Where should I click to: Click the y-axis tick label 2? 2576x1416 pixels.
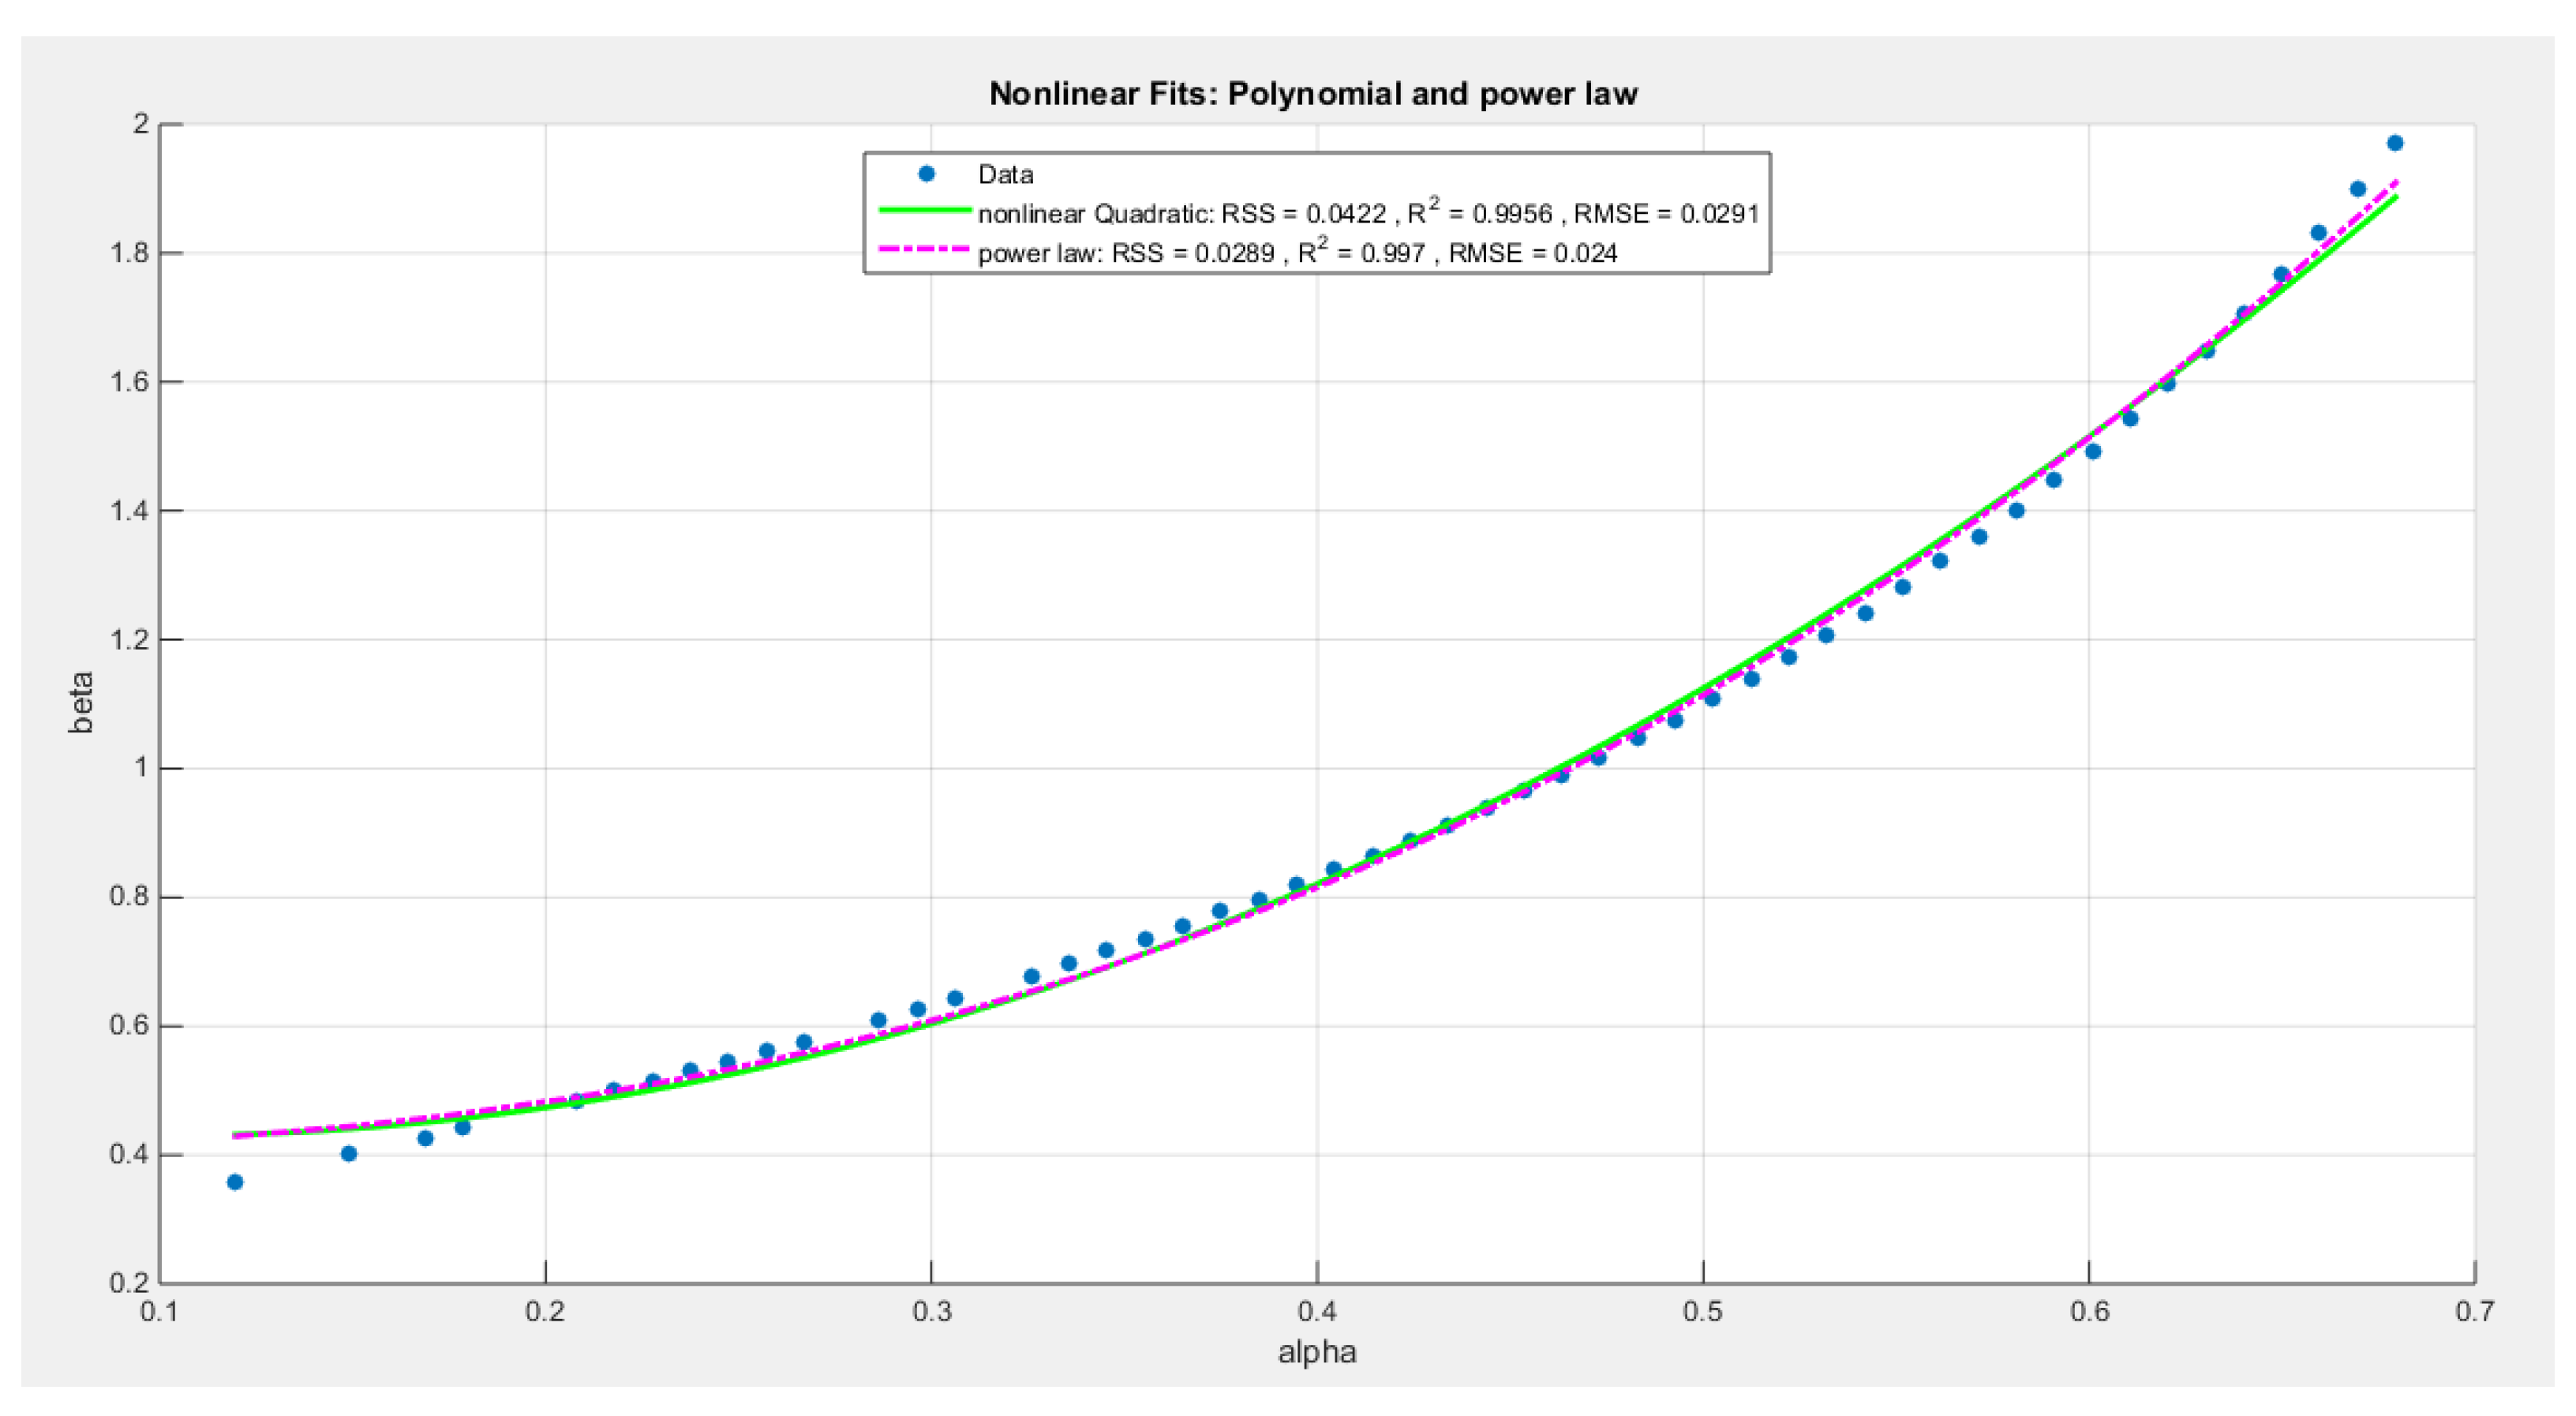click(x=141, y=124)
